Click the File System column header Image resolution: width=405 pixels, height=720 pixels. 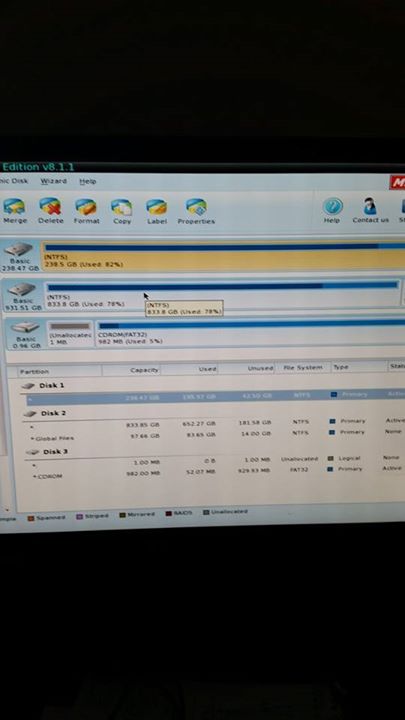pos(302,367)
